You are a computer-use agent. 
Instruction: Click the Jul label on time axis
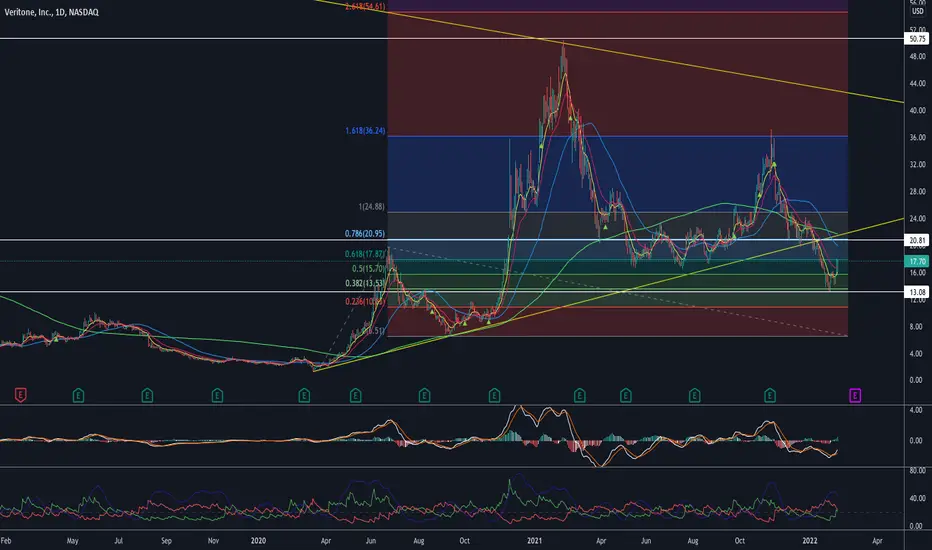click(118, 540)
